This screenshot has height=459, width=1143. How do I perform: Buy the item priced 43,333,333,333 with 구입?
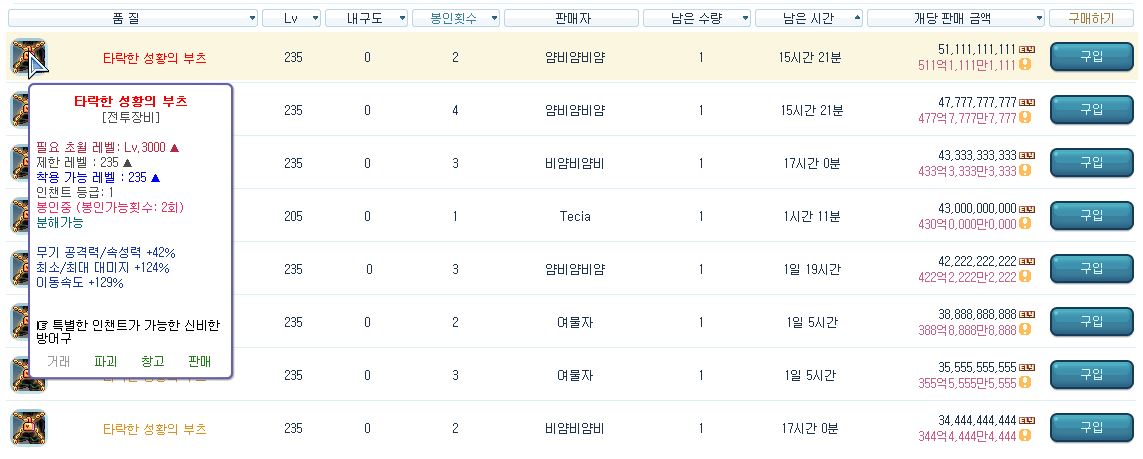[x=1091, y=162]
